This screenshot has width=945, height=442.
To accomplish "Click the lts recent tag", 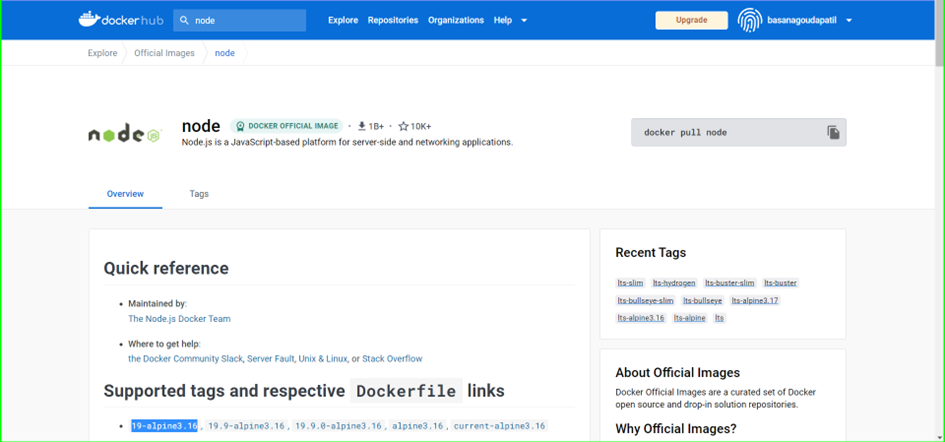I will (x=720, y=318).
